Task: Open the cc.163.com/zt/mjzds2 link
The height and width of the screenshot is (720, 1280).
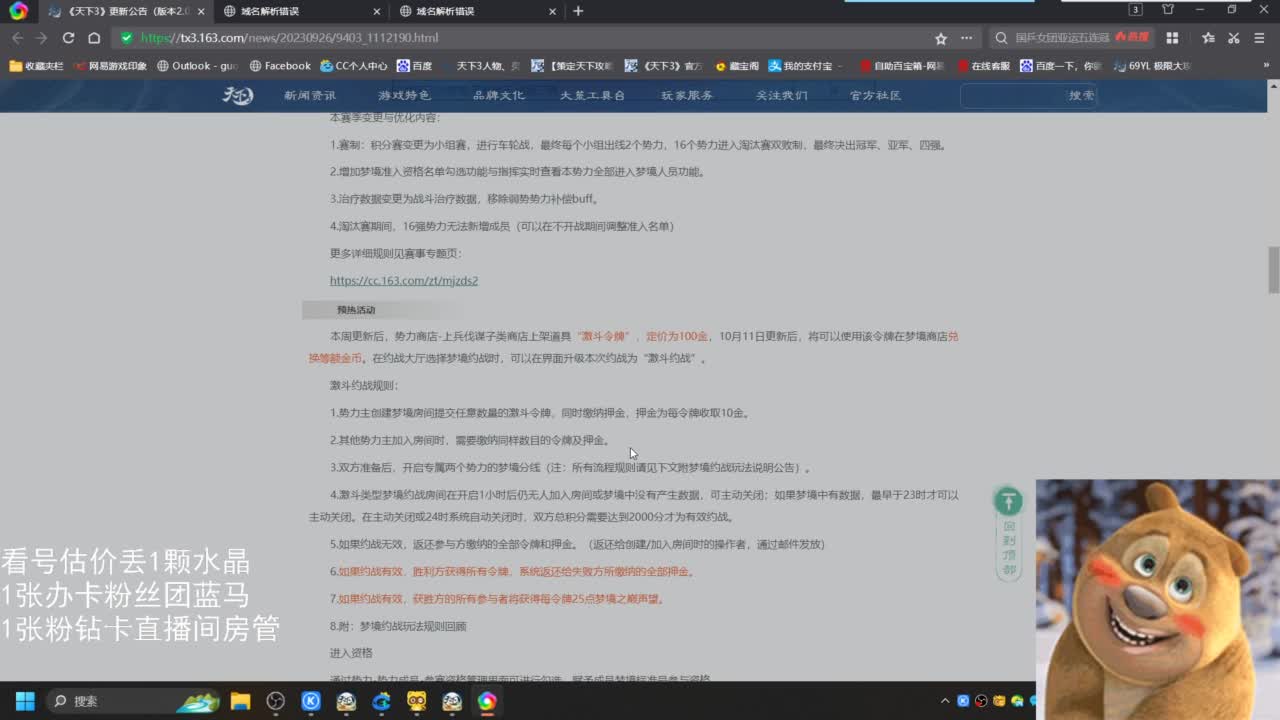Action: (x=404, y=280)
